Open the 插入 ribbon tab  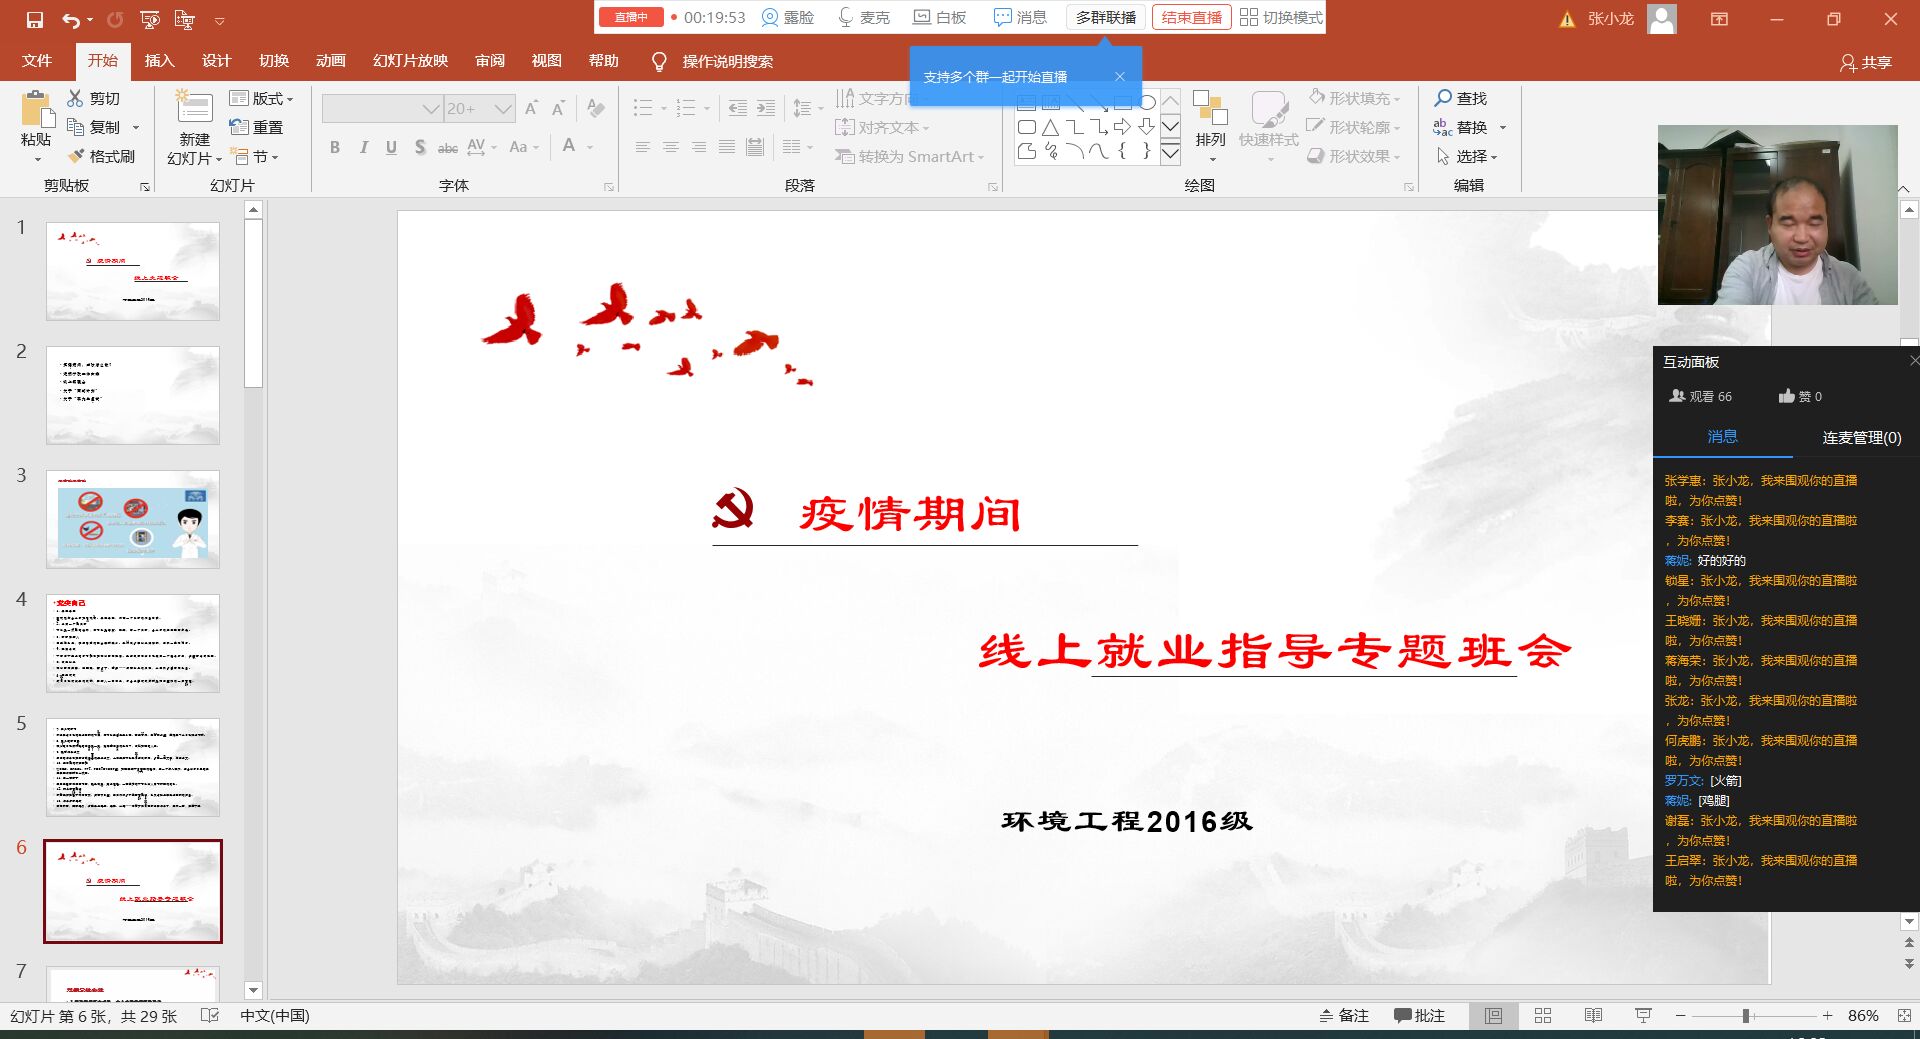click(159, 61)
